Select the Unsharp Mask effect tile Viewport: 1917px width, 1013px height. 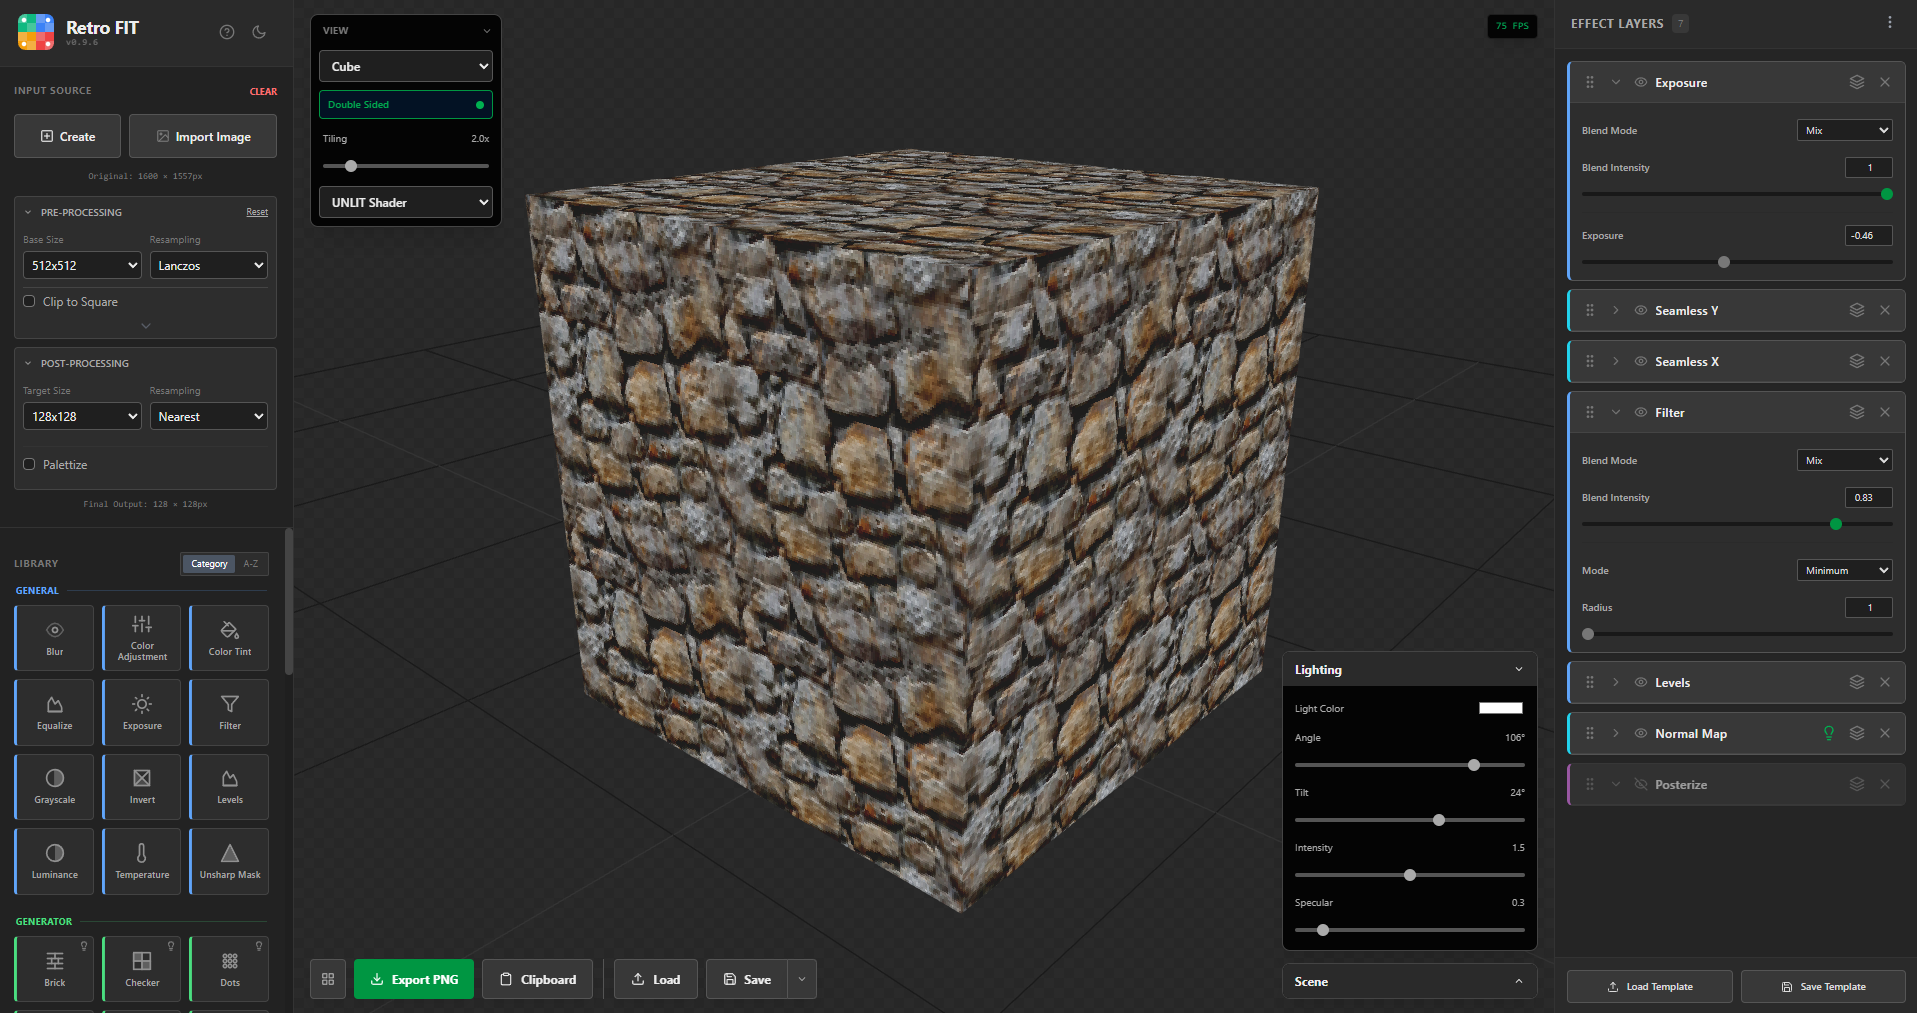pyautogui.click(x=230, y=861)
